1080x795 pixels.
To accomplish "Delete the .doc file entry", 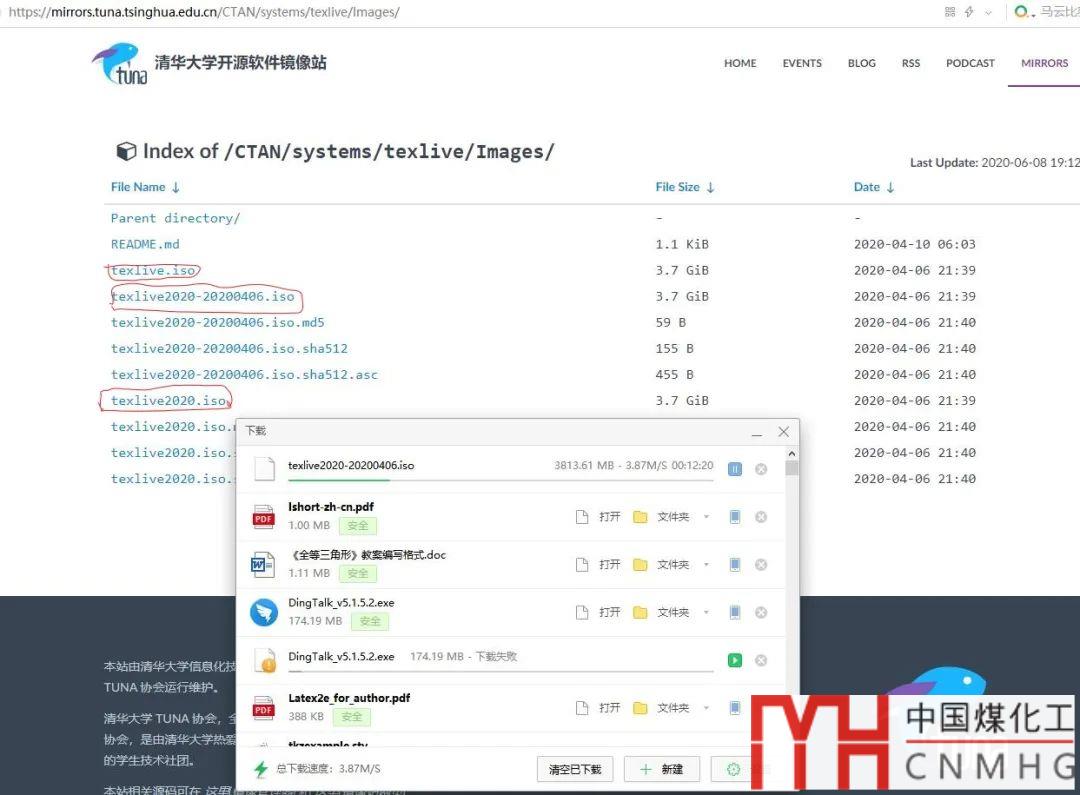I will 761,564.
